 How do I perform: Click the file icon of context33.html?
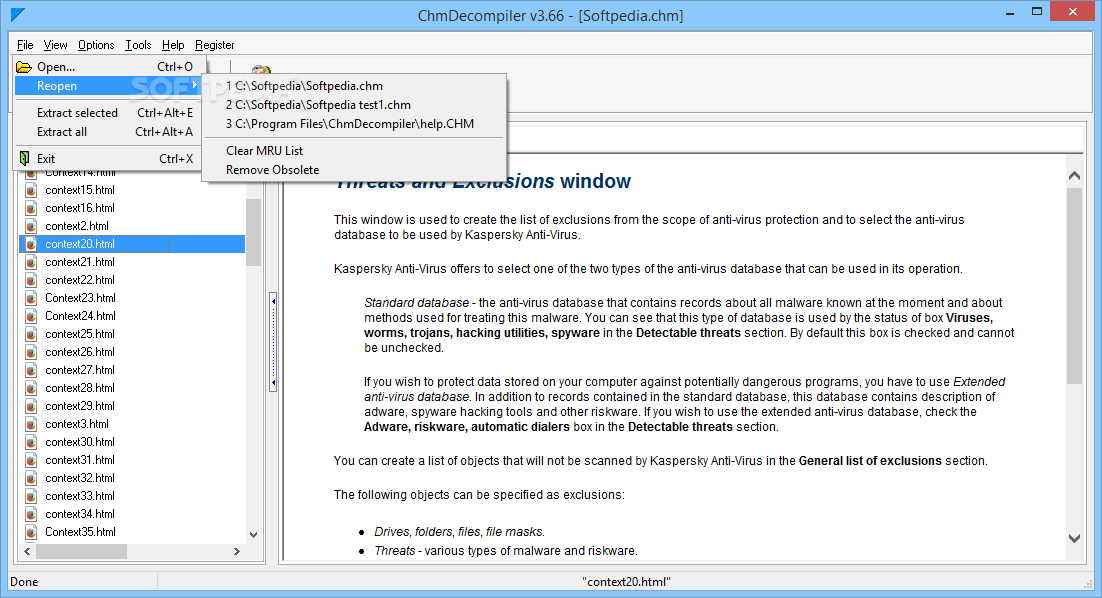coord(31,496)
